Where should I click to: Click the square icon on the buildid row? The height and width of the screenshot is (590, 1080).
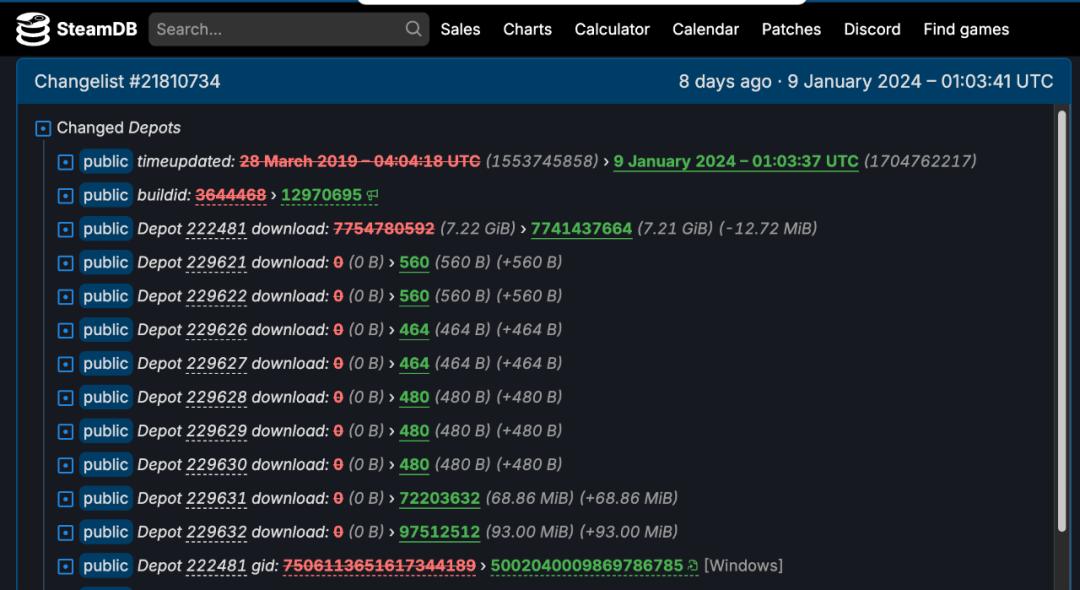(65, 196)
